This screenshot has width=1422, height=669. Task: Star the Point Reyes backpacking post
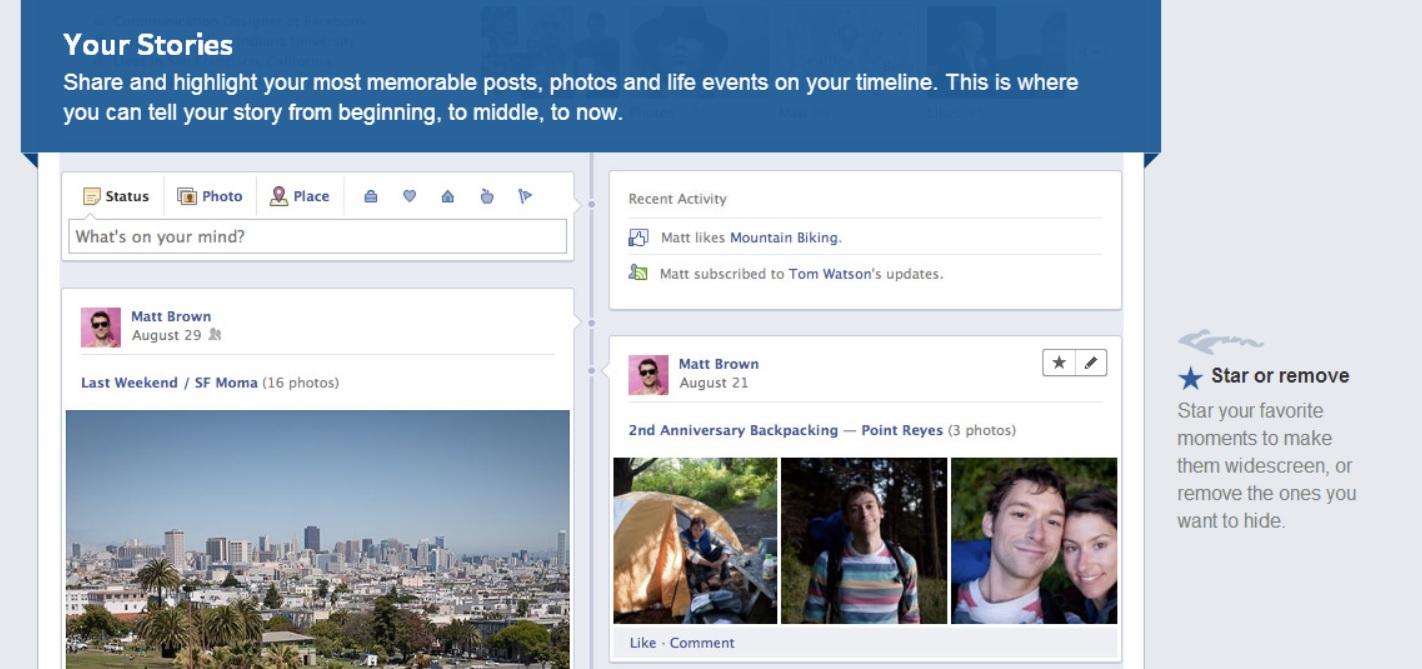click(x=1059, y=363)
